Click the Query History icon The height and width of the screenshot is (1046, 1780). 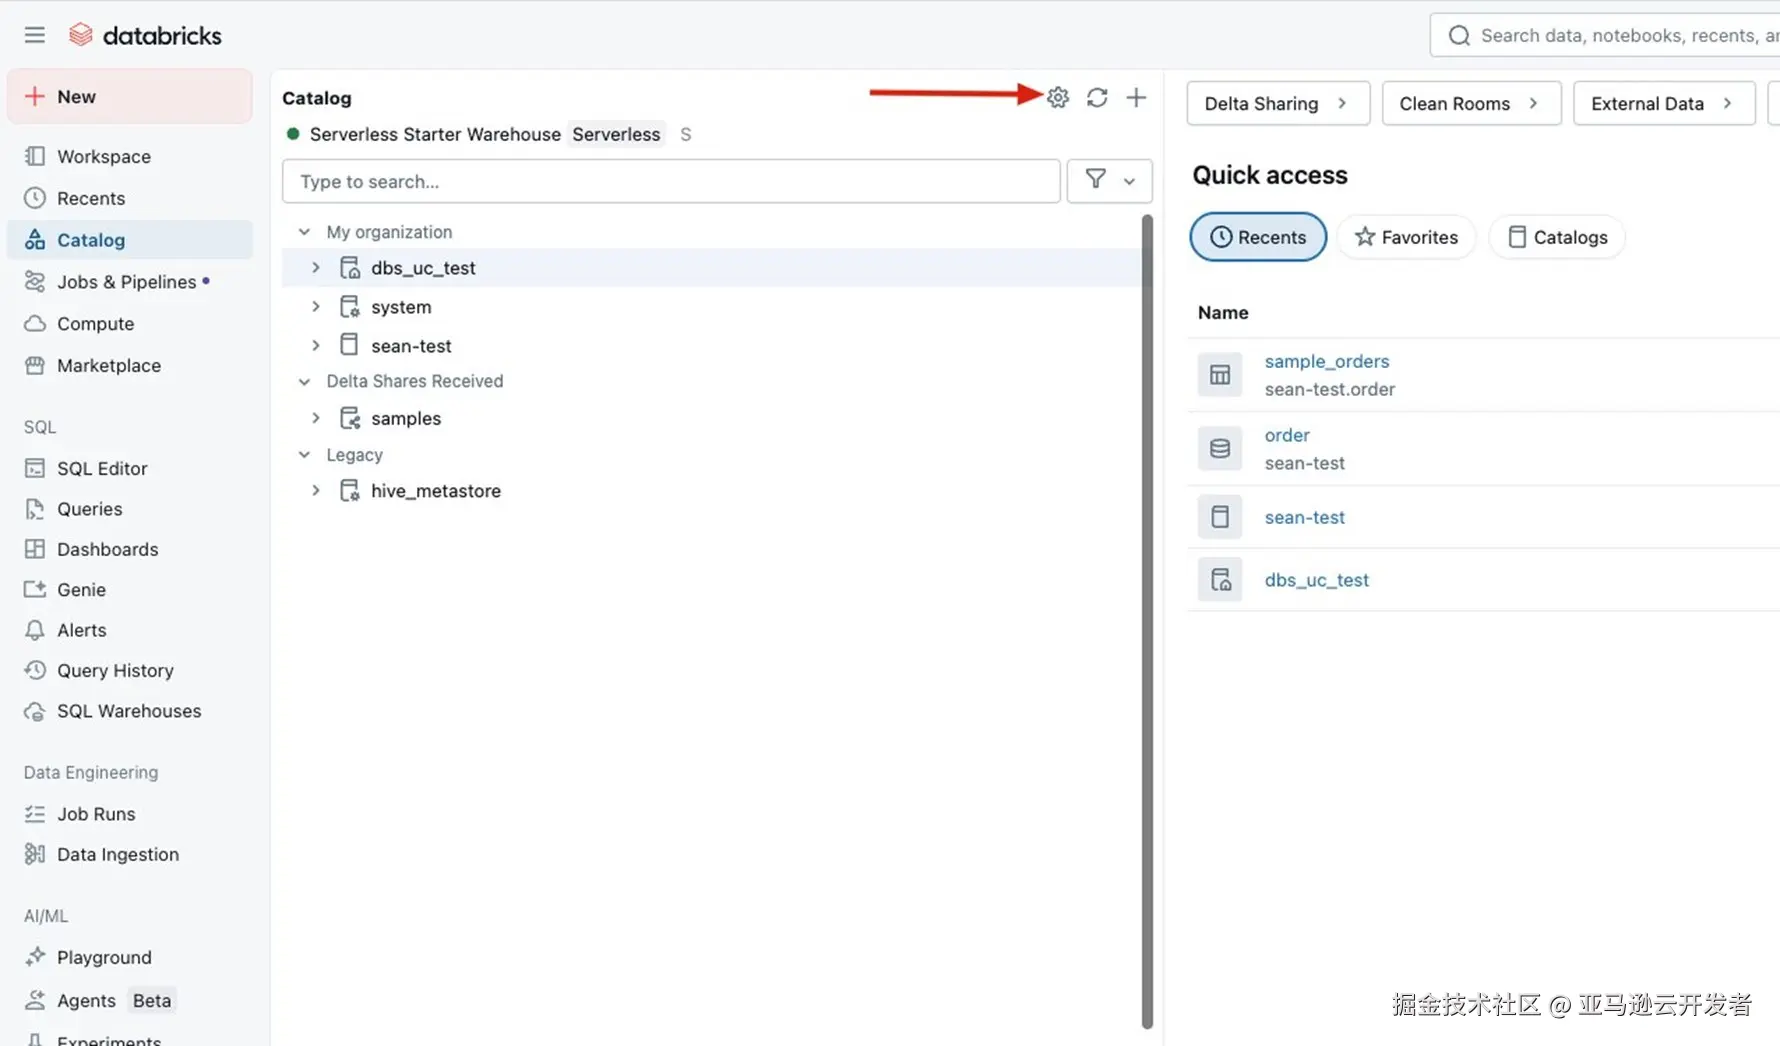[35, 671]
